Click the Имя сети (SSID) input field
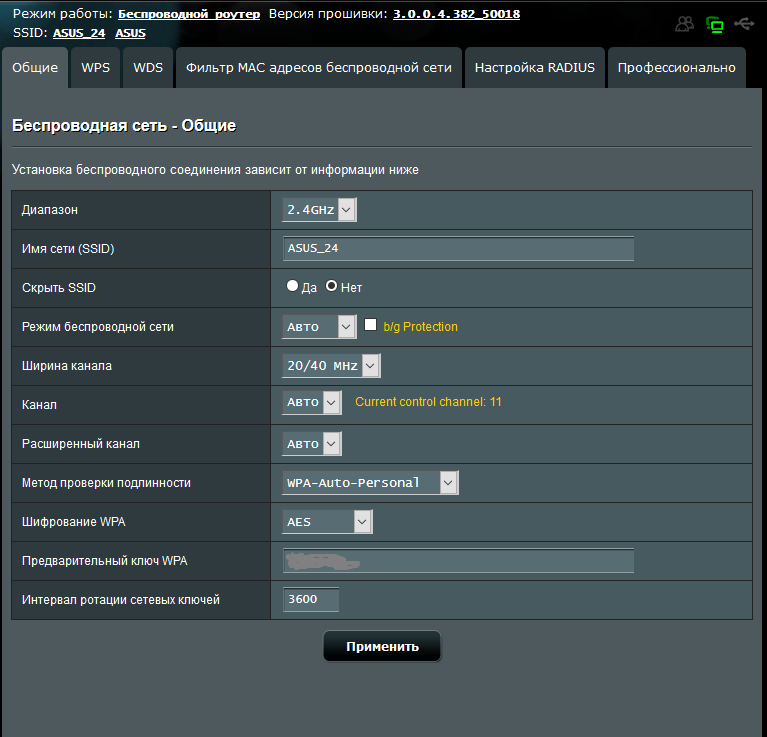The width and height of the screenshot is (767, 737). point(458,248)
